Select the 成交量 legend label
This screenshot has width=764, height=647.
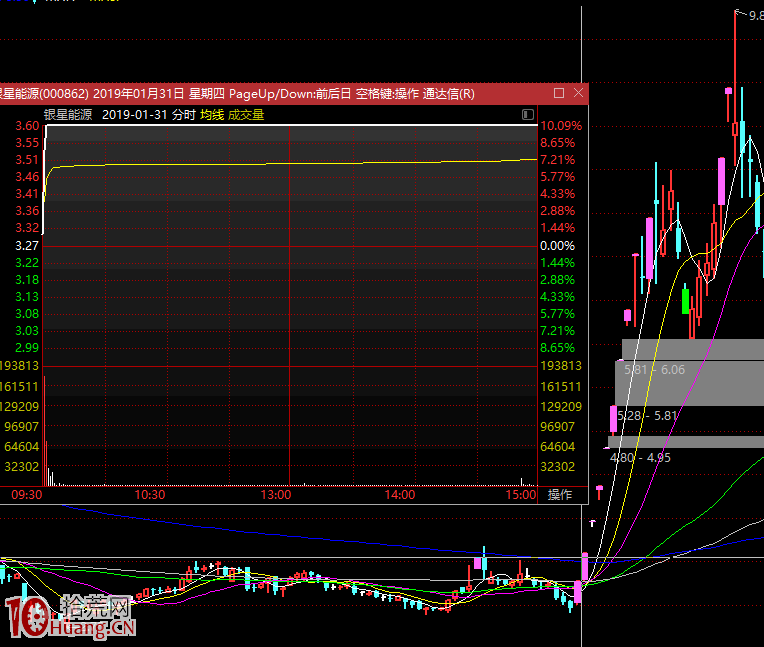click(246, 115)
